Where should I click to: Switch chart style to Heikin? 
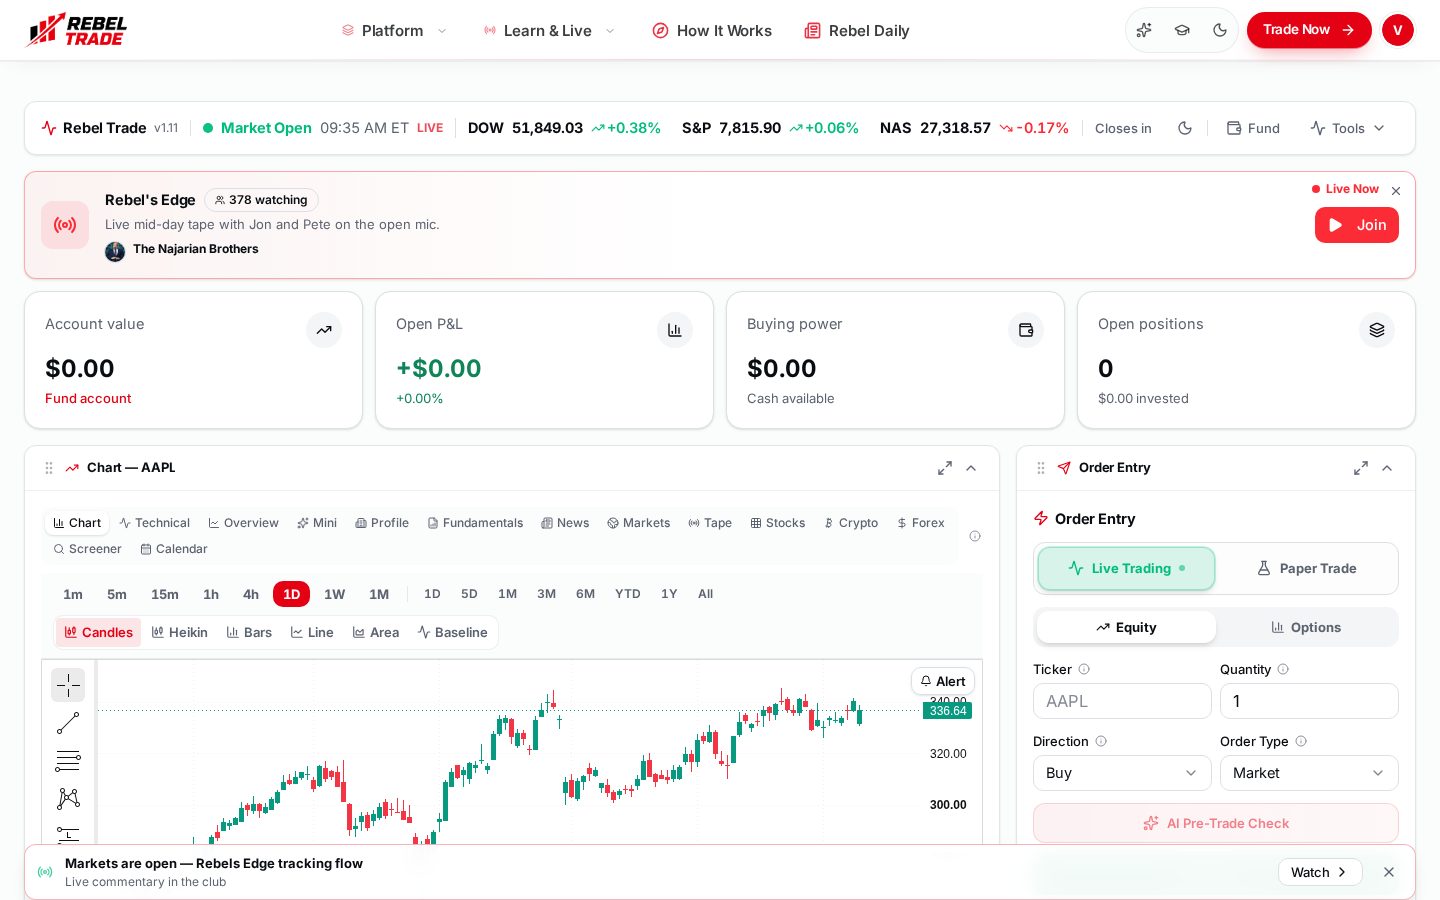pos(180,632)
